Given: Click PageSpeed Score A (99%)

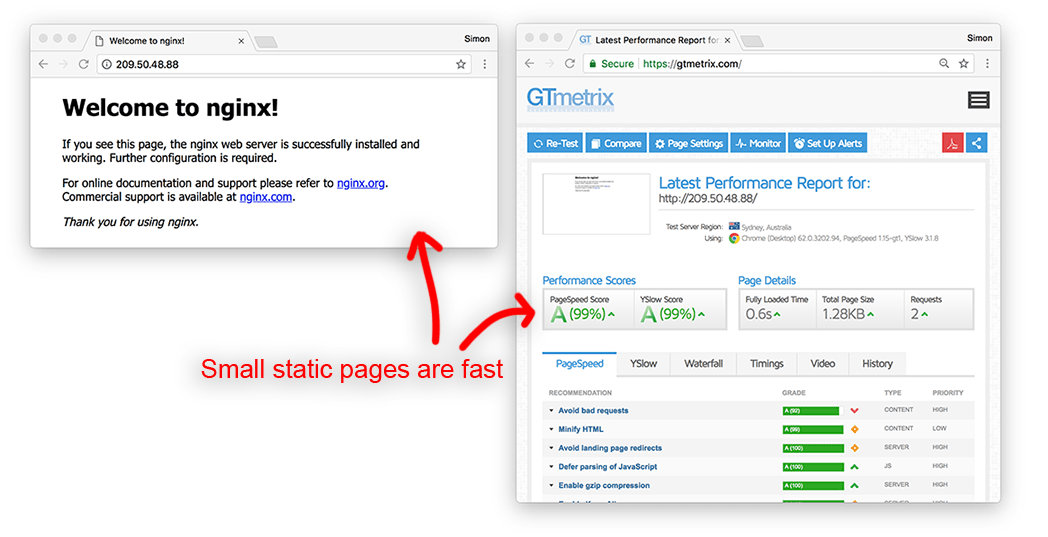Looking at the screenshot, I should pos(583,314).
